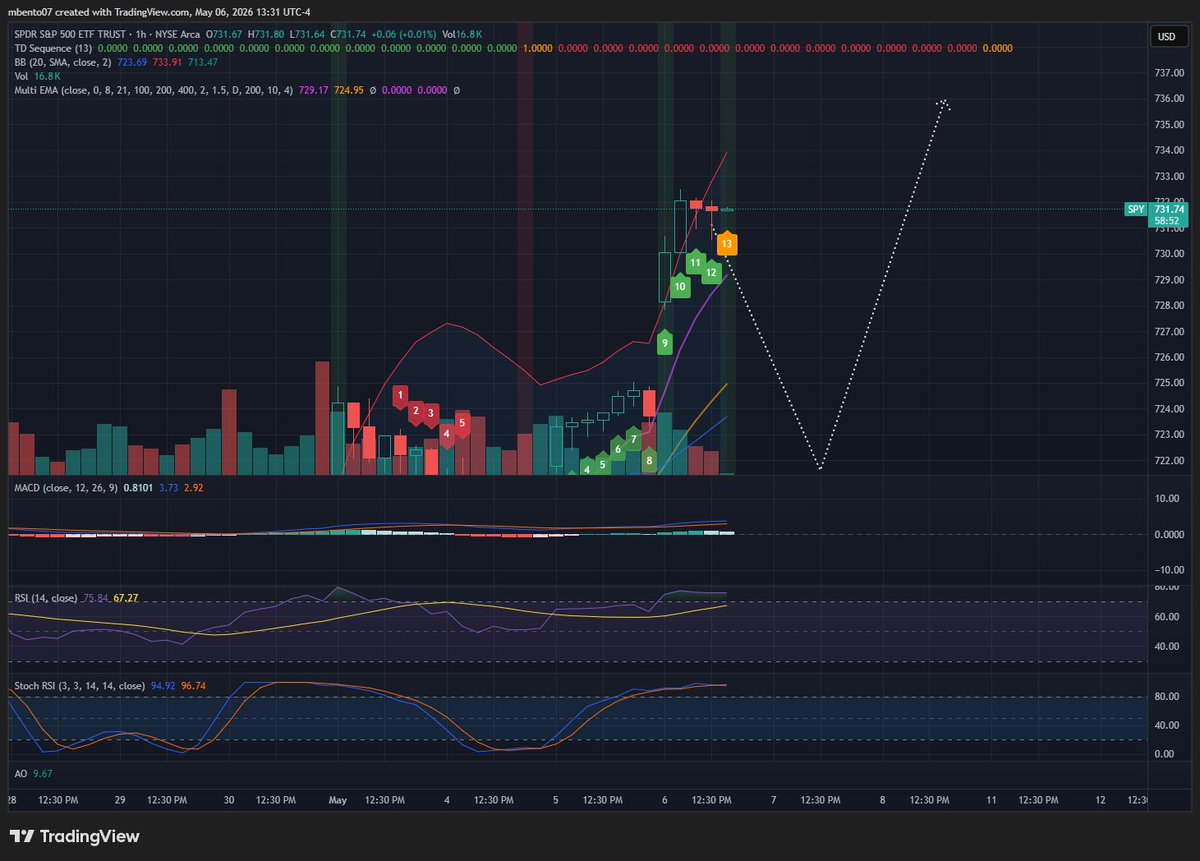
Task: Click the arrowhead of the dotted projection line
Action: pyautogui.click(x=943, y=104)
